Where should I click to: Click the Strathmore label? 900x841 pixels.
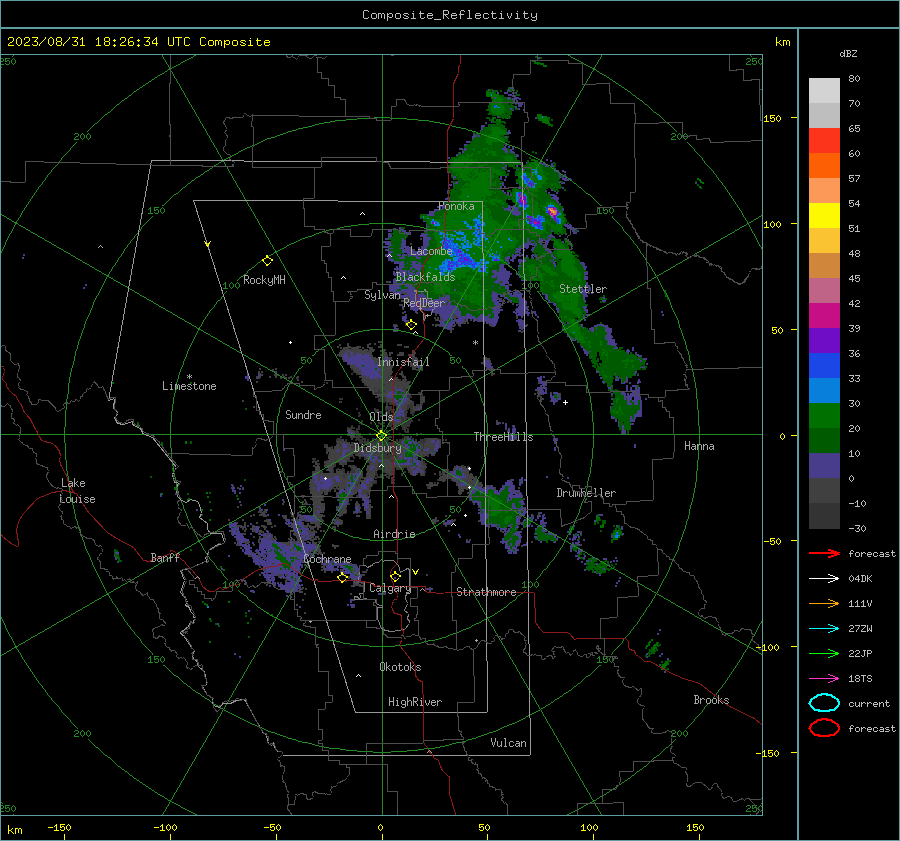486,592
